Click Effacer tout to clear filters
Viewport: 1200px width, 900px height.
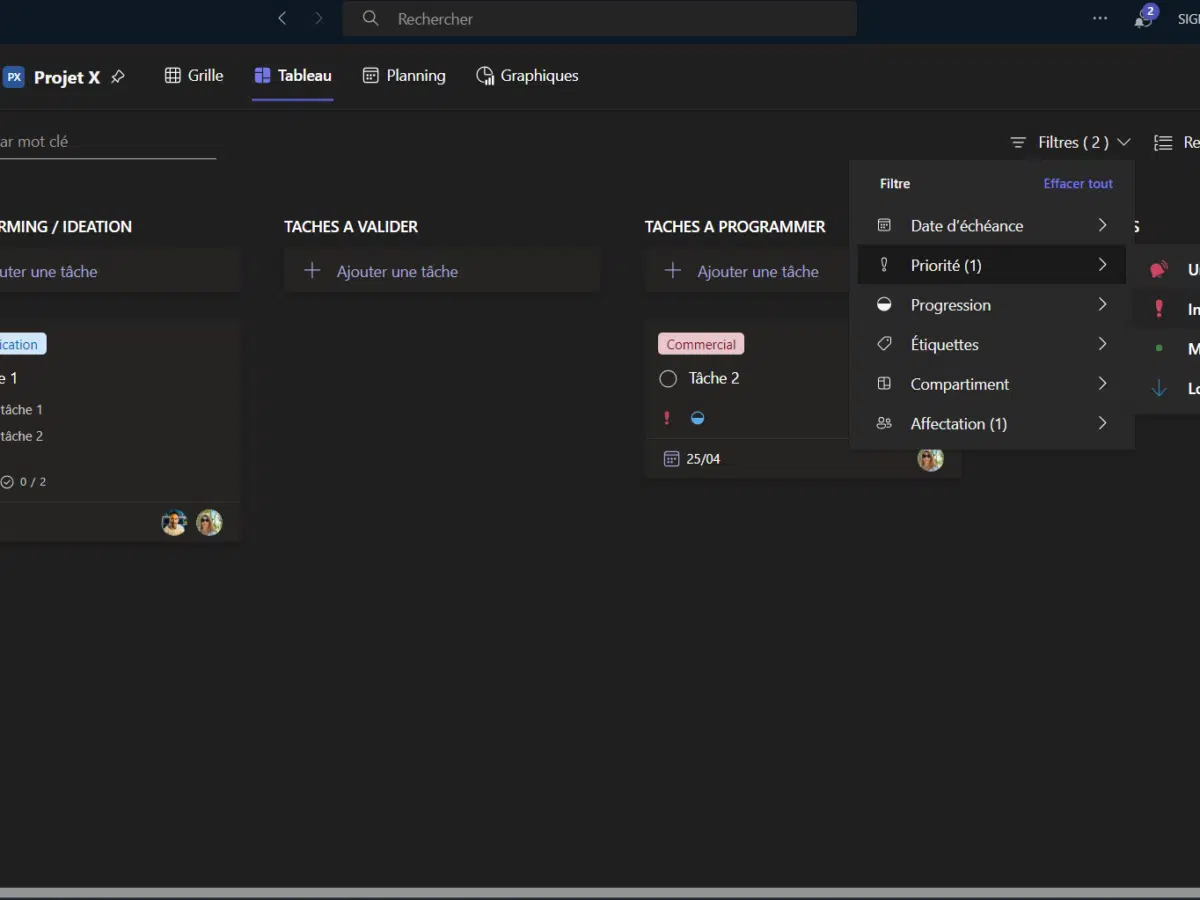click(1078, 184)
